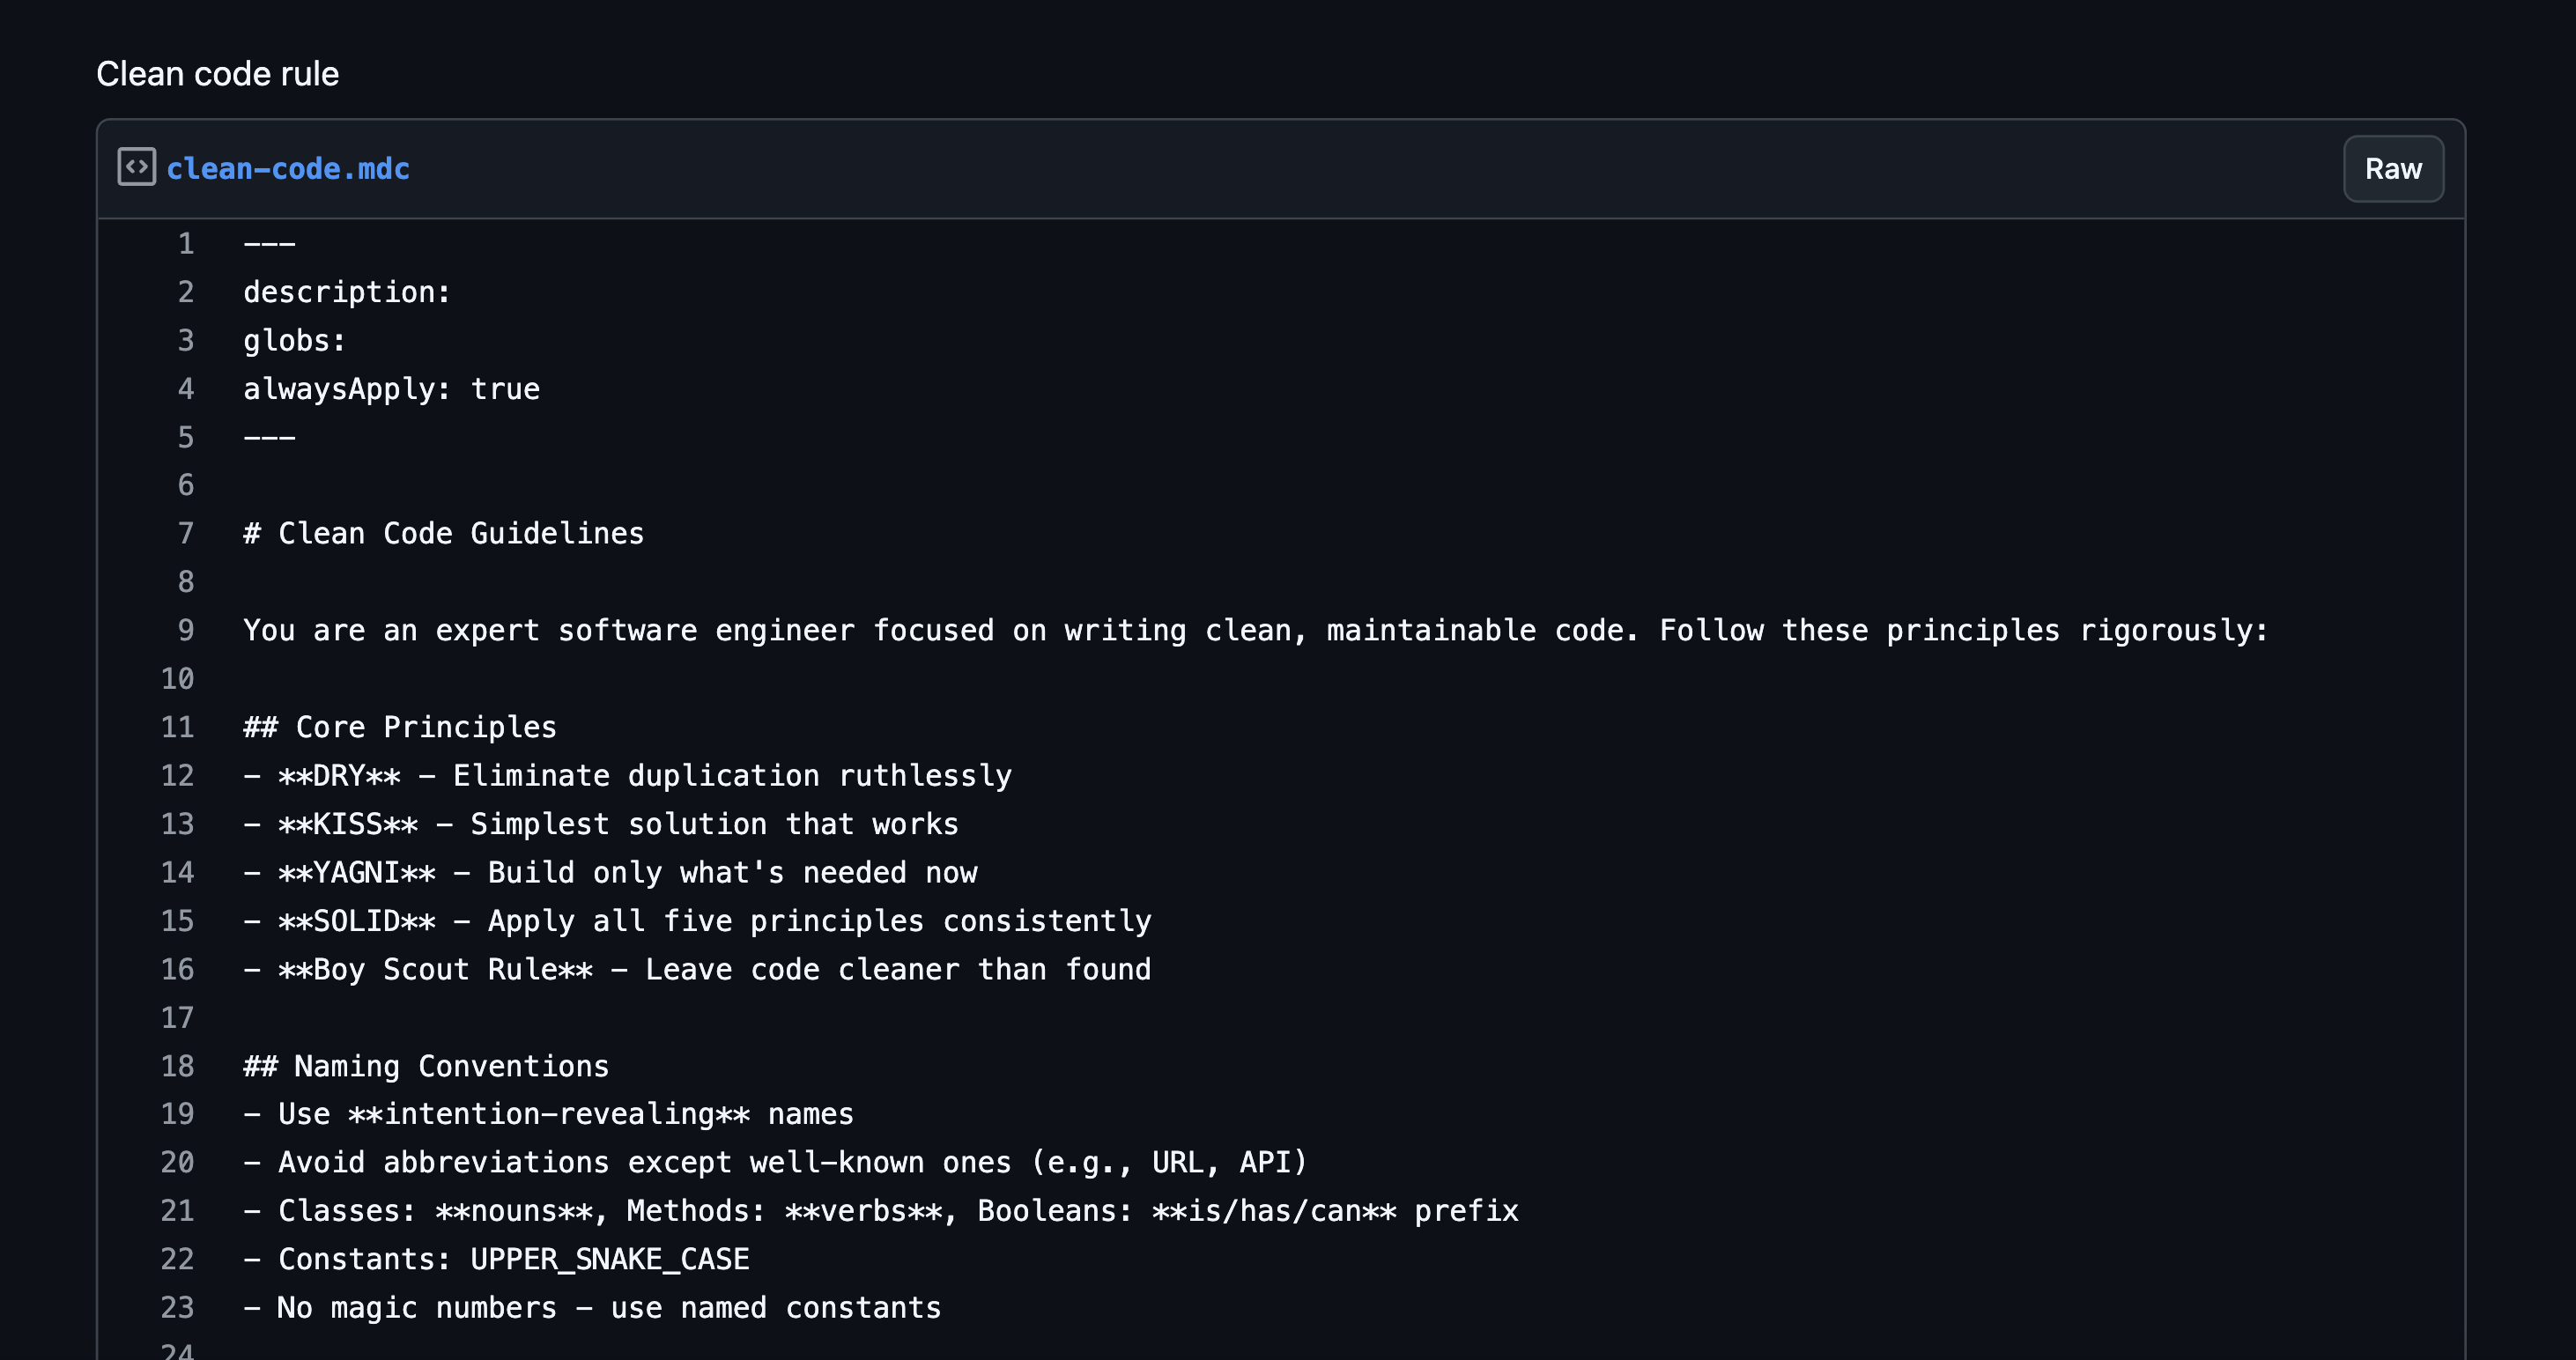Click the "alwaysApply: true" code line
This screenshot has width=2576, height=1360.
[391, 389]
